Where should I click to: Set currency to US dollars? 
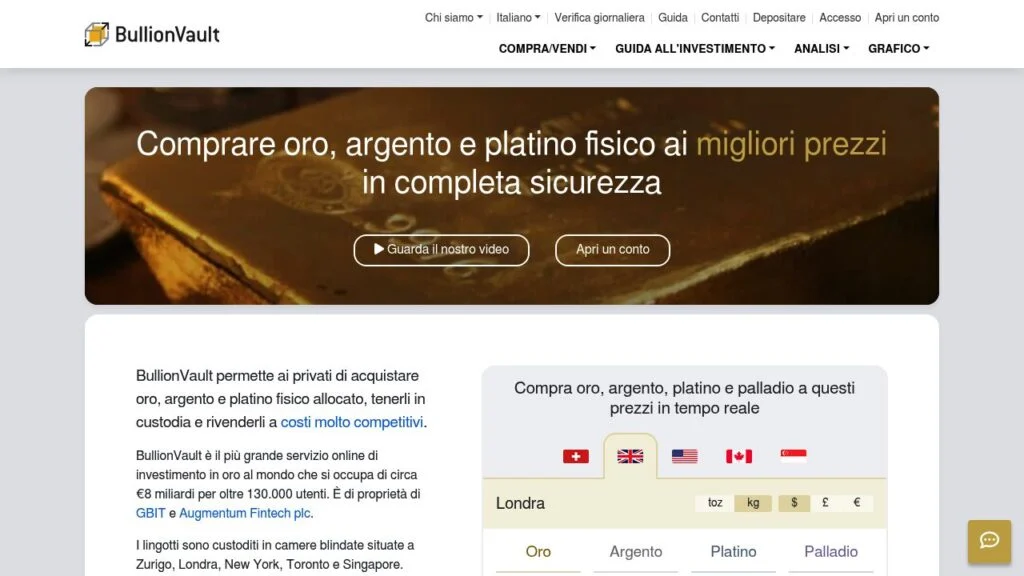[794, 503]
